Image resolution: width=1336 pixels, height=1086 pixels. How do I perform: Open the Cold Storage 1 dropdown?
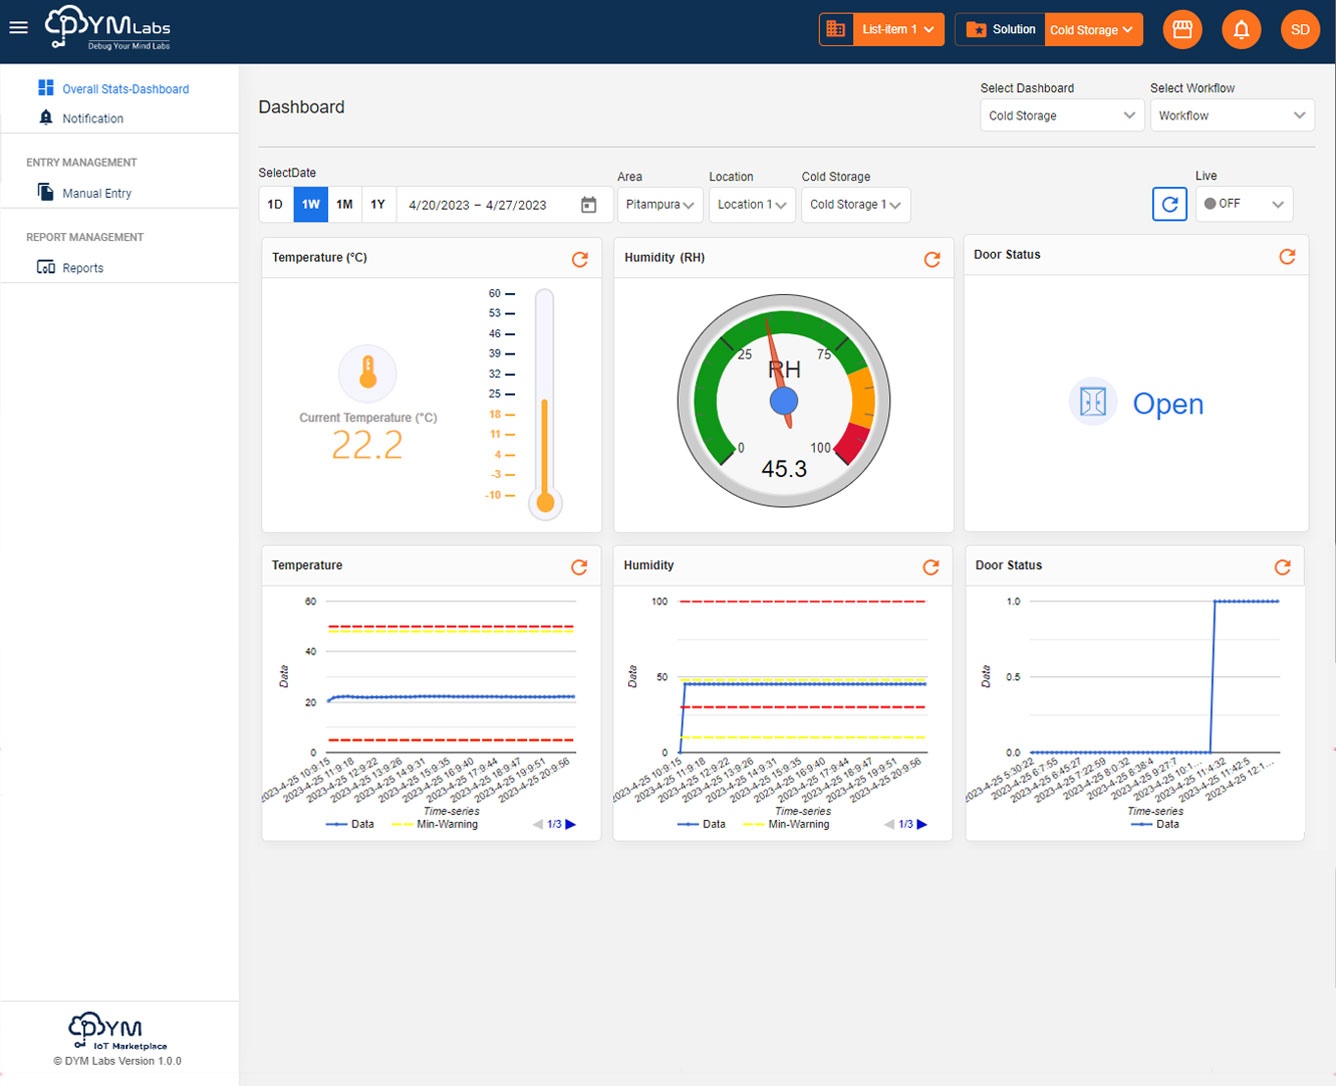click(x=856, y=204)
